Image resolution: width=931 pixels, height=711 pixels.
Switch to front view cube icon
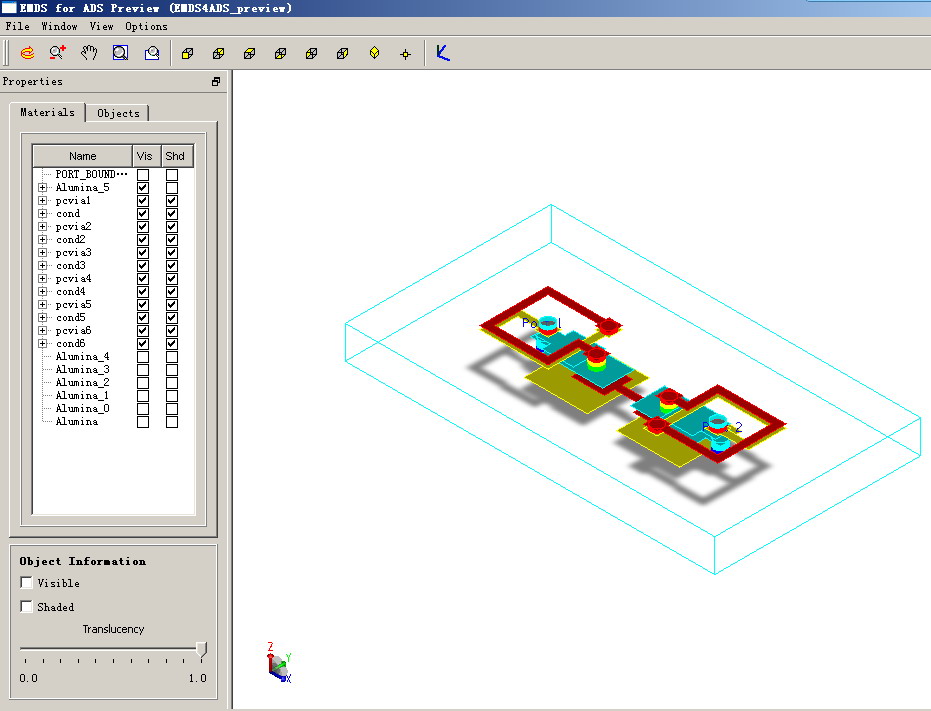[x=188, y=54]
